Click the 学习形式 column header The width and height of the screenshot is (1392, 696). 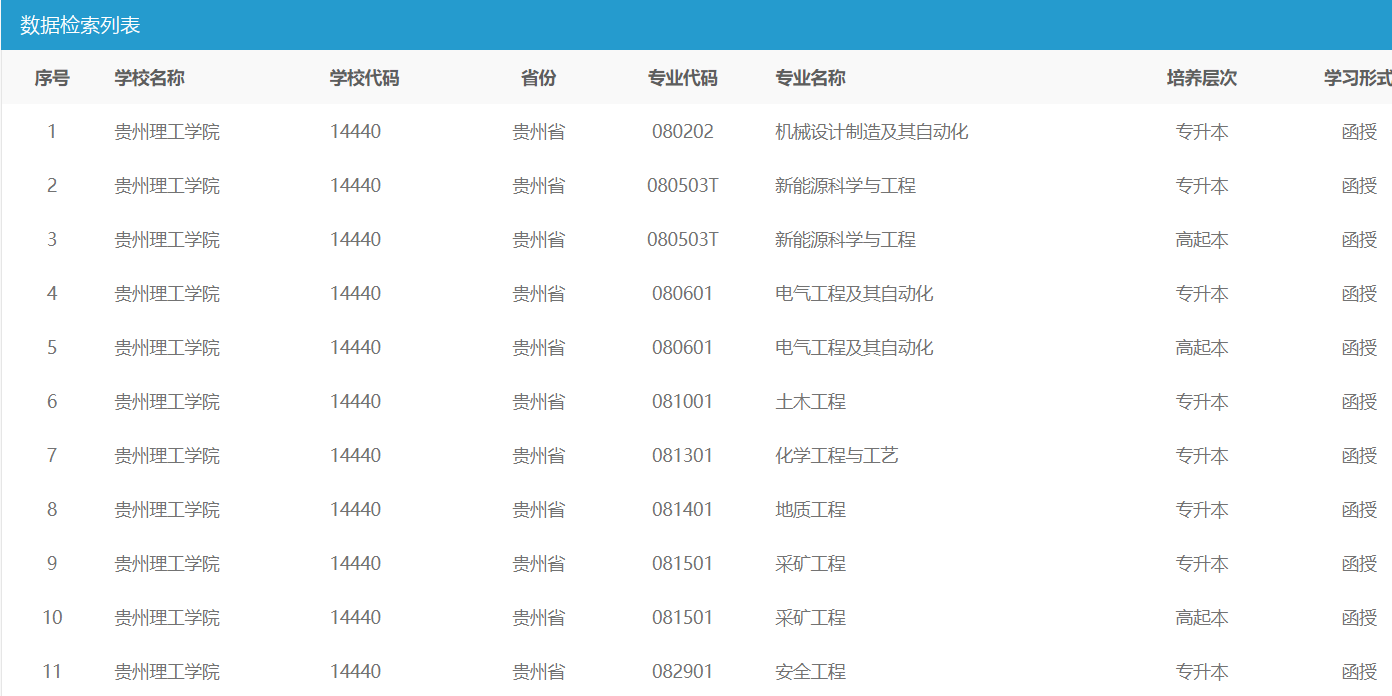[1358, 78]
